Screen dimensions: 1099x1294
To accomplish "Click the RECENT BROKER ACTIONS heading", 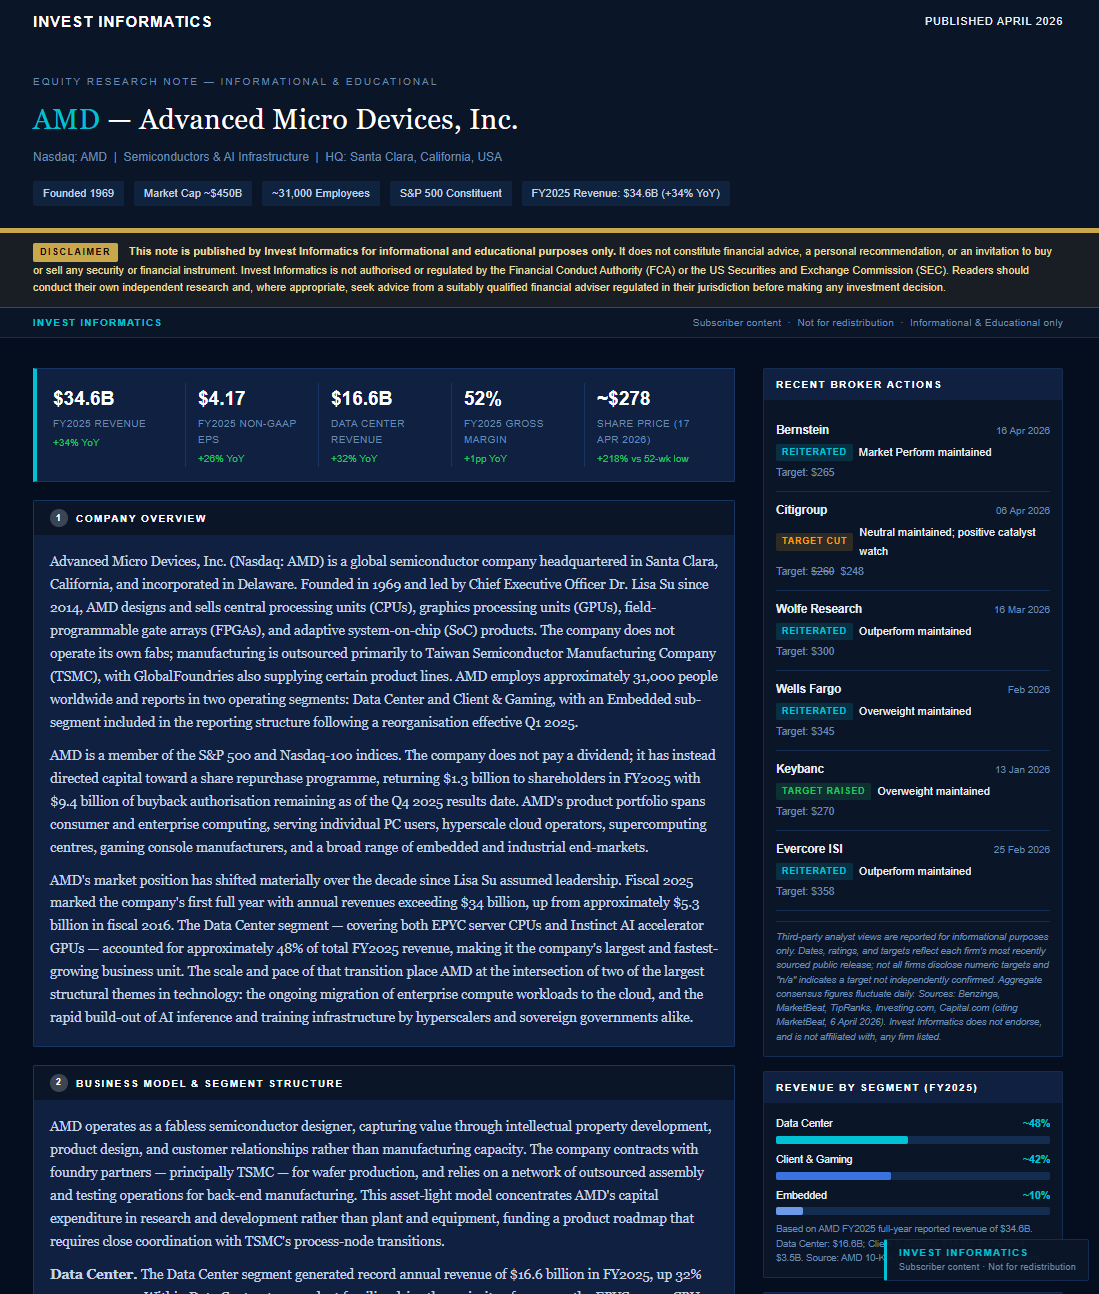I will tap(858, 385).
